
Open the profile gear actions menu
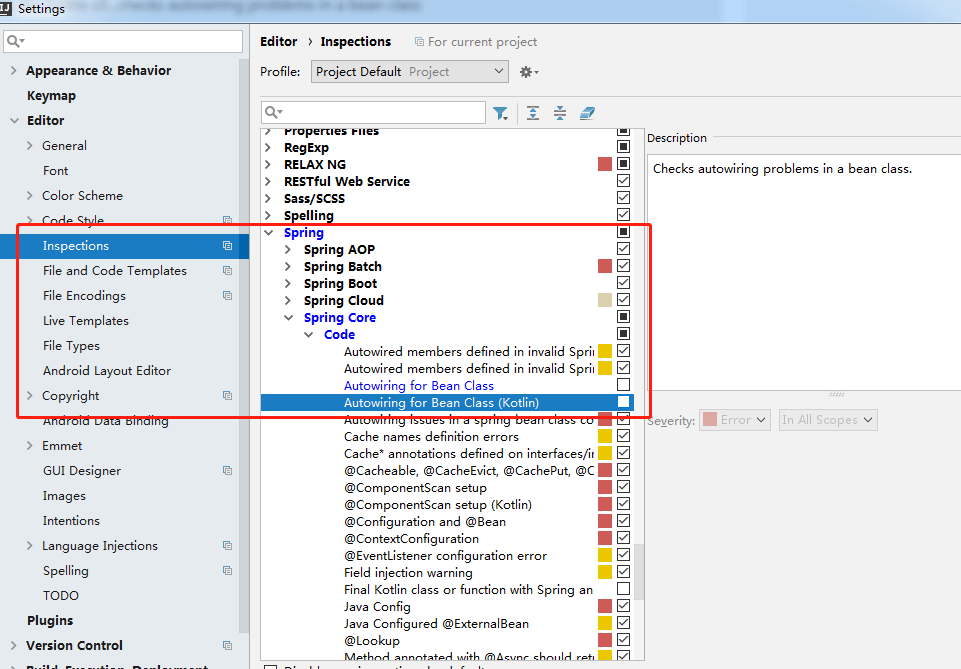pyautogui.click(x=529, y=72)
